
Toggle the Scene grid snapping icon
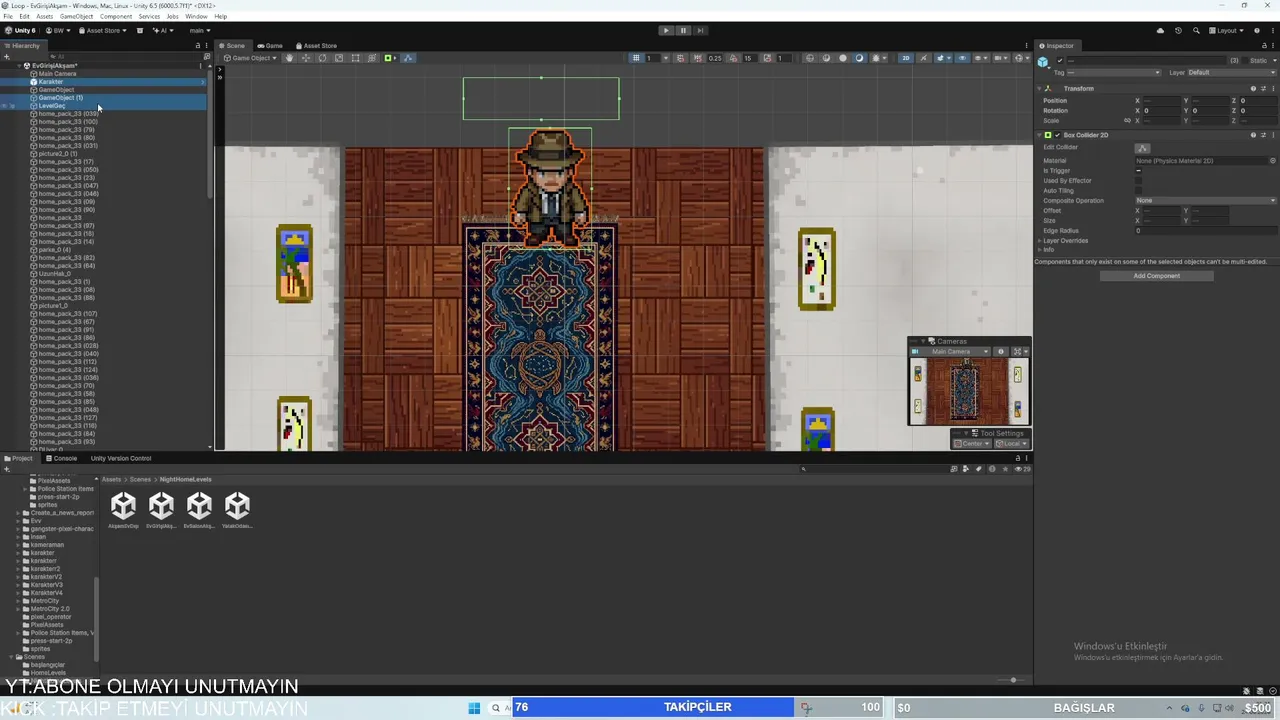click(x=680, y=58)
